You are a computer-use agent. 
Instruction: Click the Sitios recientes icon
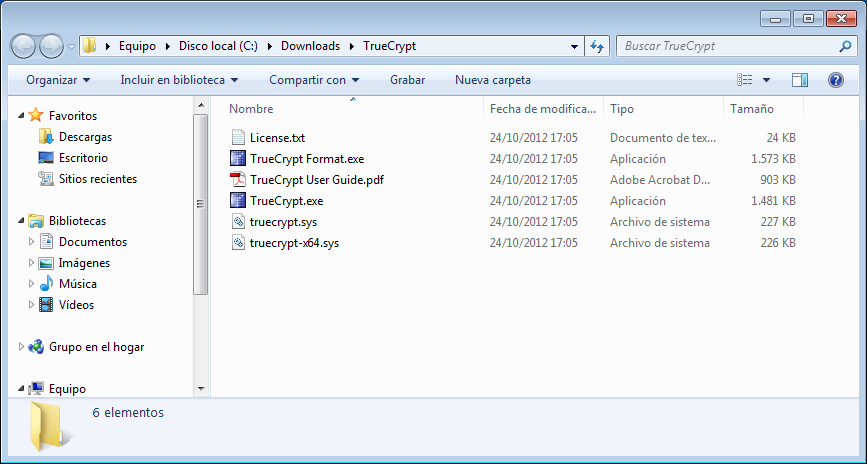pyautogui.click(x=46, y=178)
